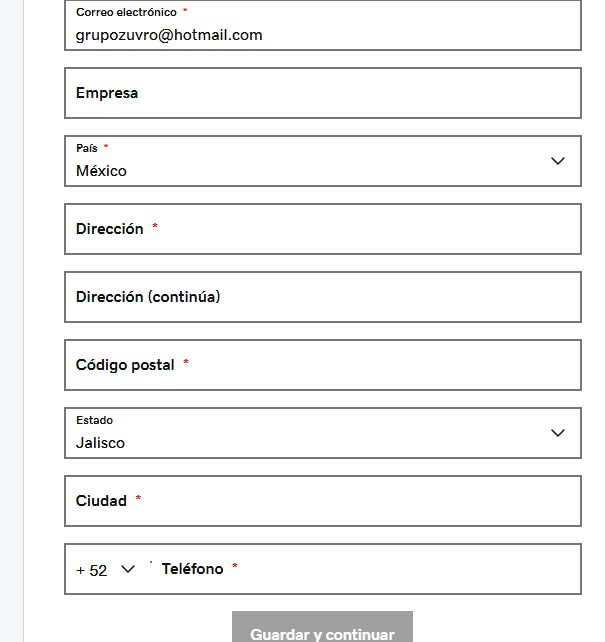
Task: Select the Dirección required field
Action: 323,229
